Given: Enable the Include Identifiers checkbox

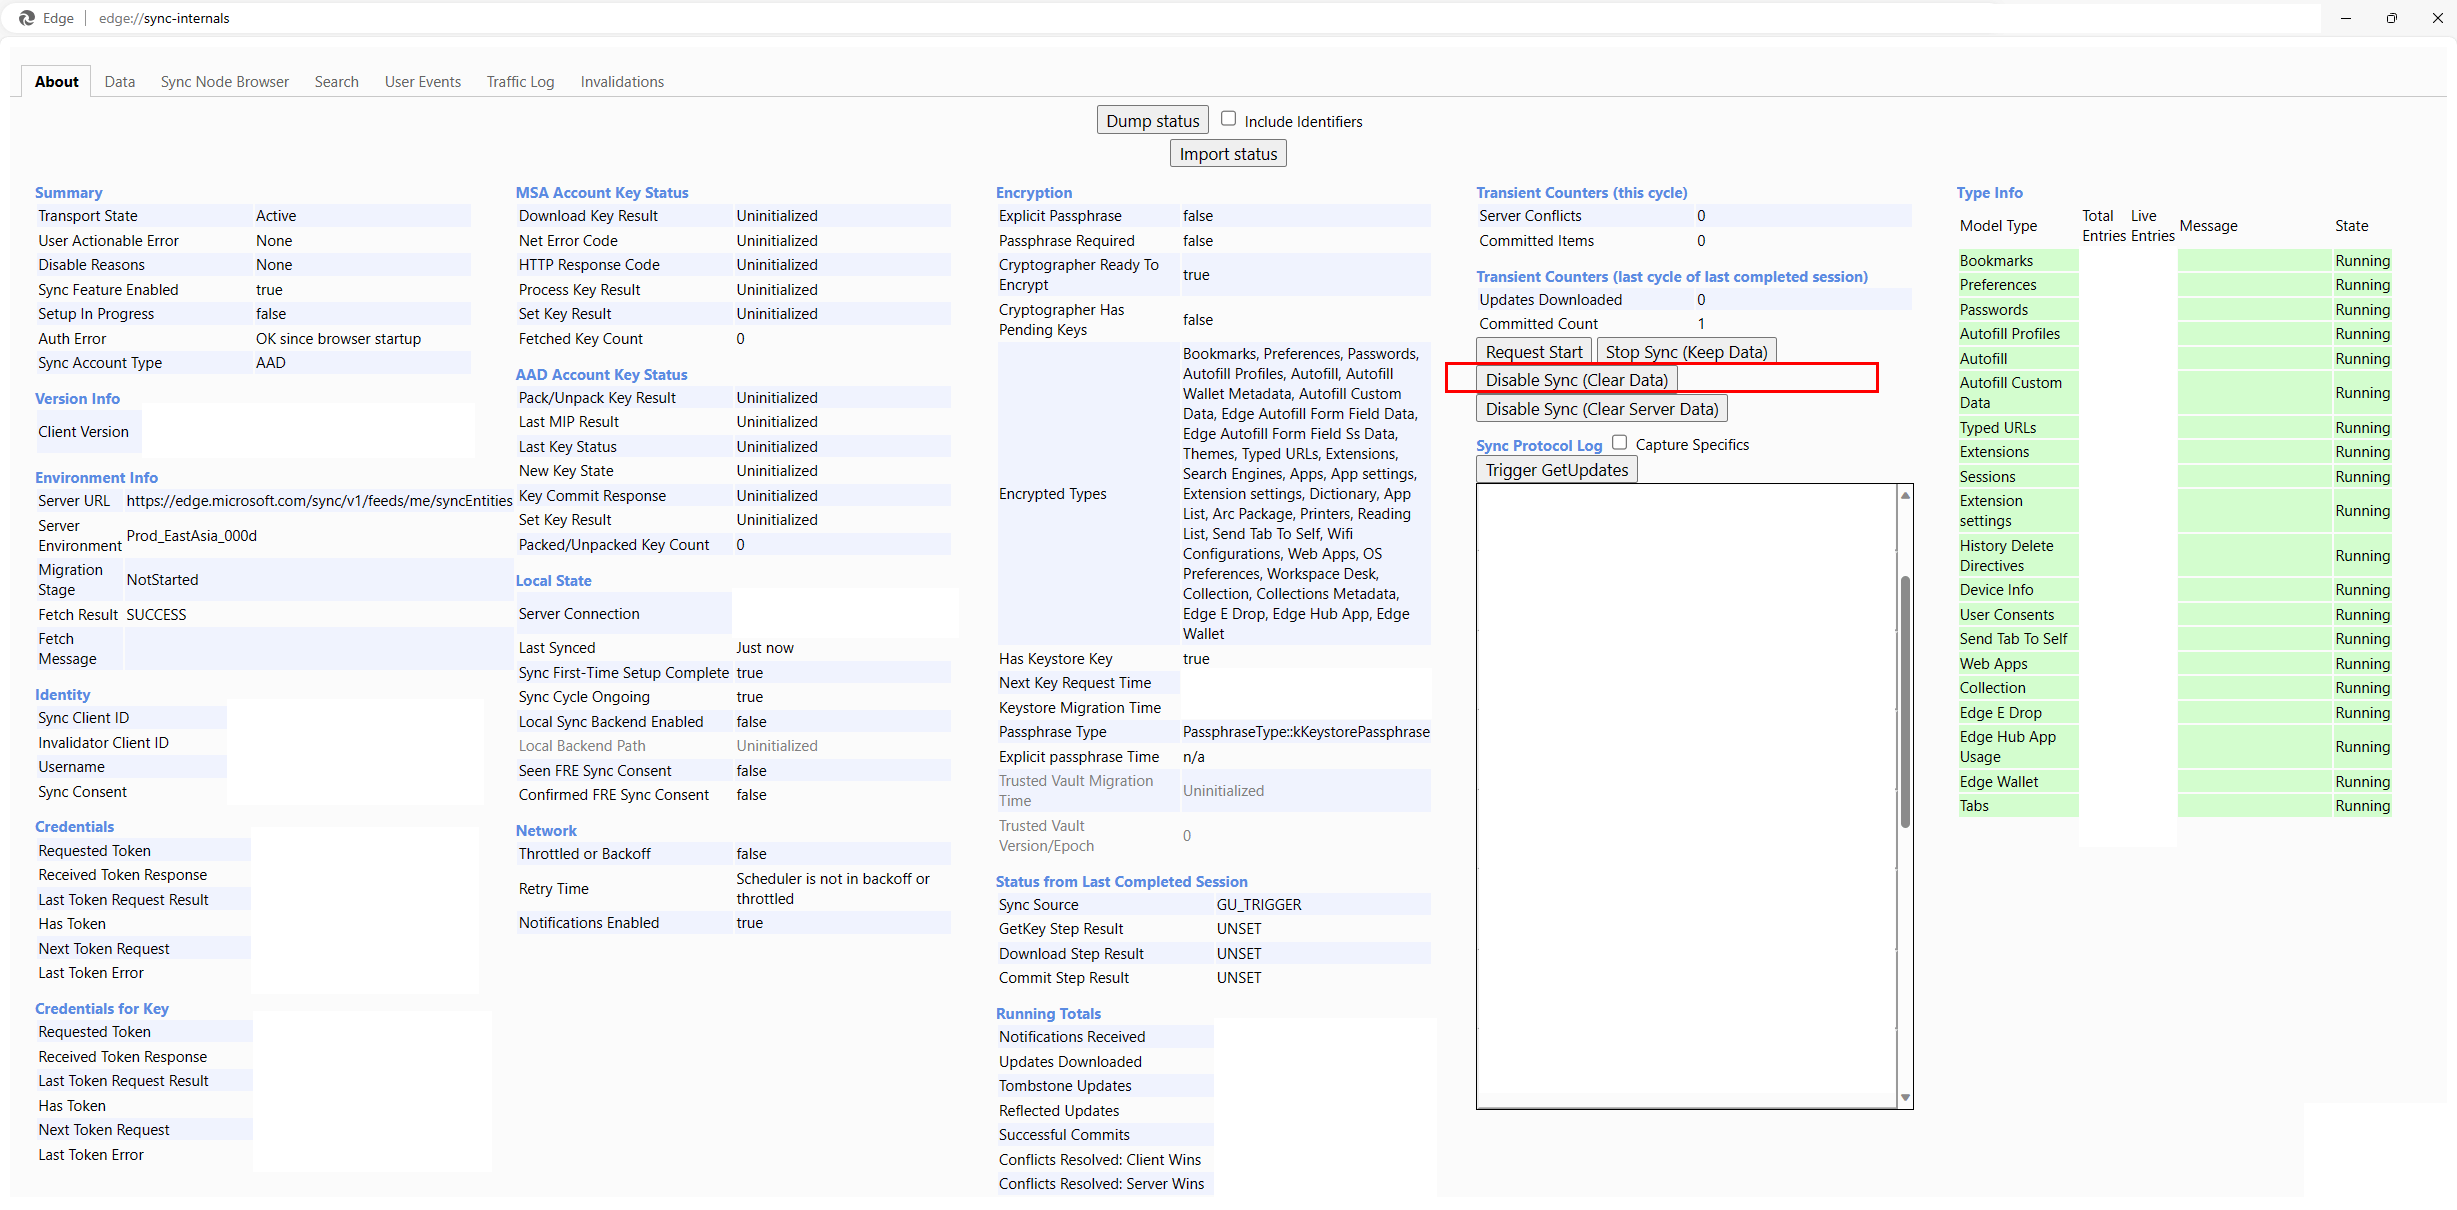Looking at the screenshot, I should click(x=1228, y=119).
